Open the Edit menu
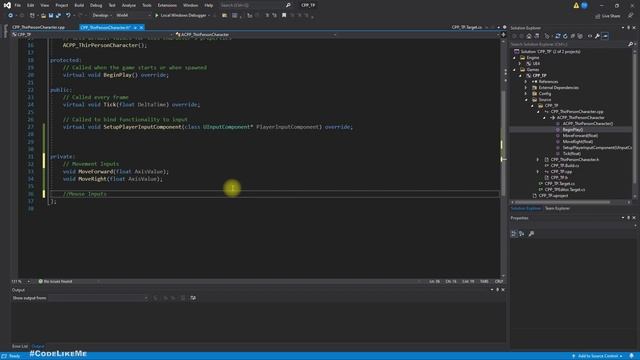 (31, 5)
